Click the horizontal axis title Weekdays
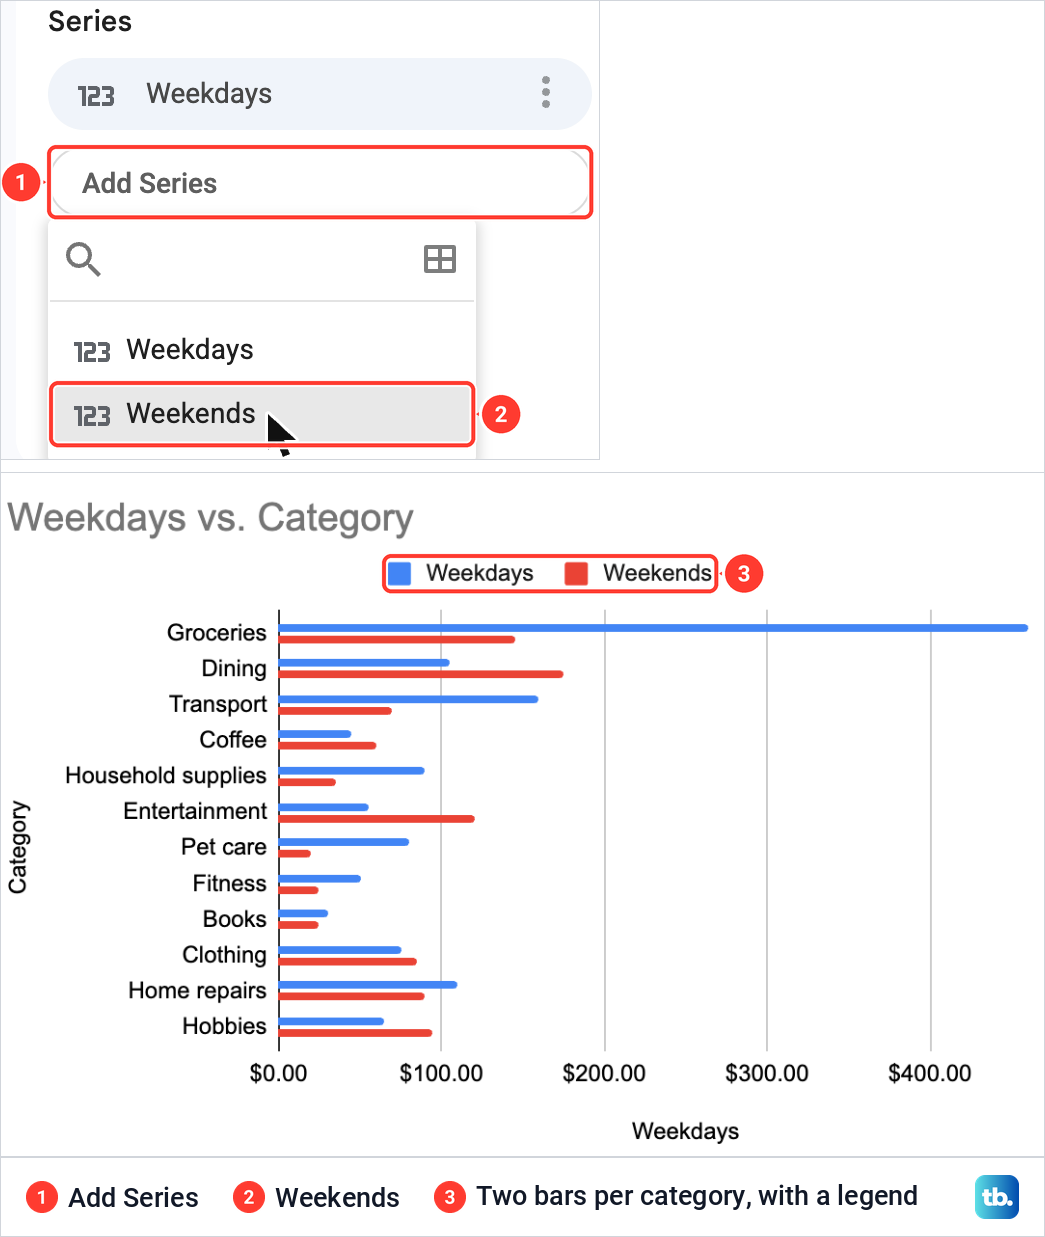 click(x=686, y=1131)
